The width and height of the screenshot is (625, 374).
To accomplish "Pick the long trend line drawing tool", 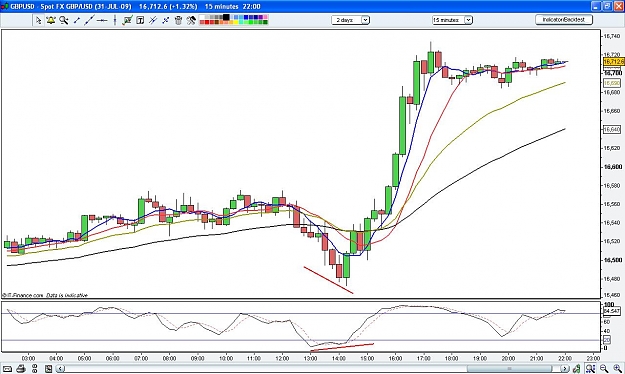I will point(89,20).
